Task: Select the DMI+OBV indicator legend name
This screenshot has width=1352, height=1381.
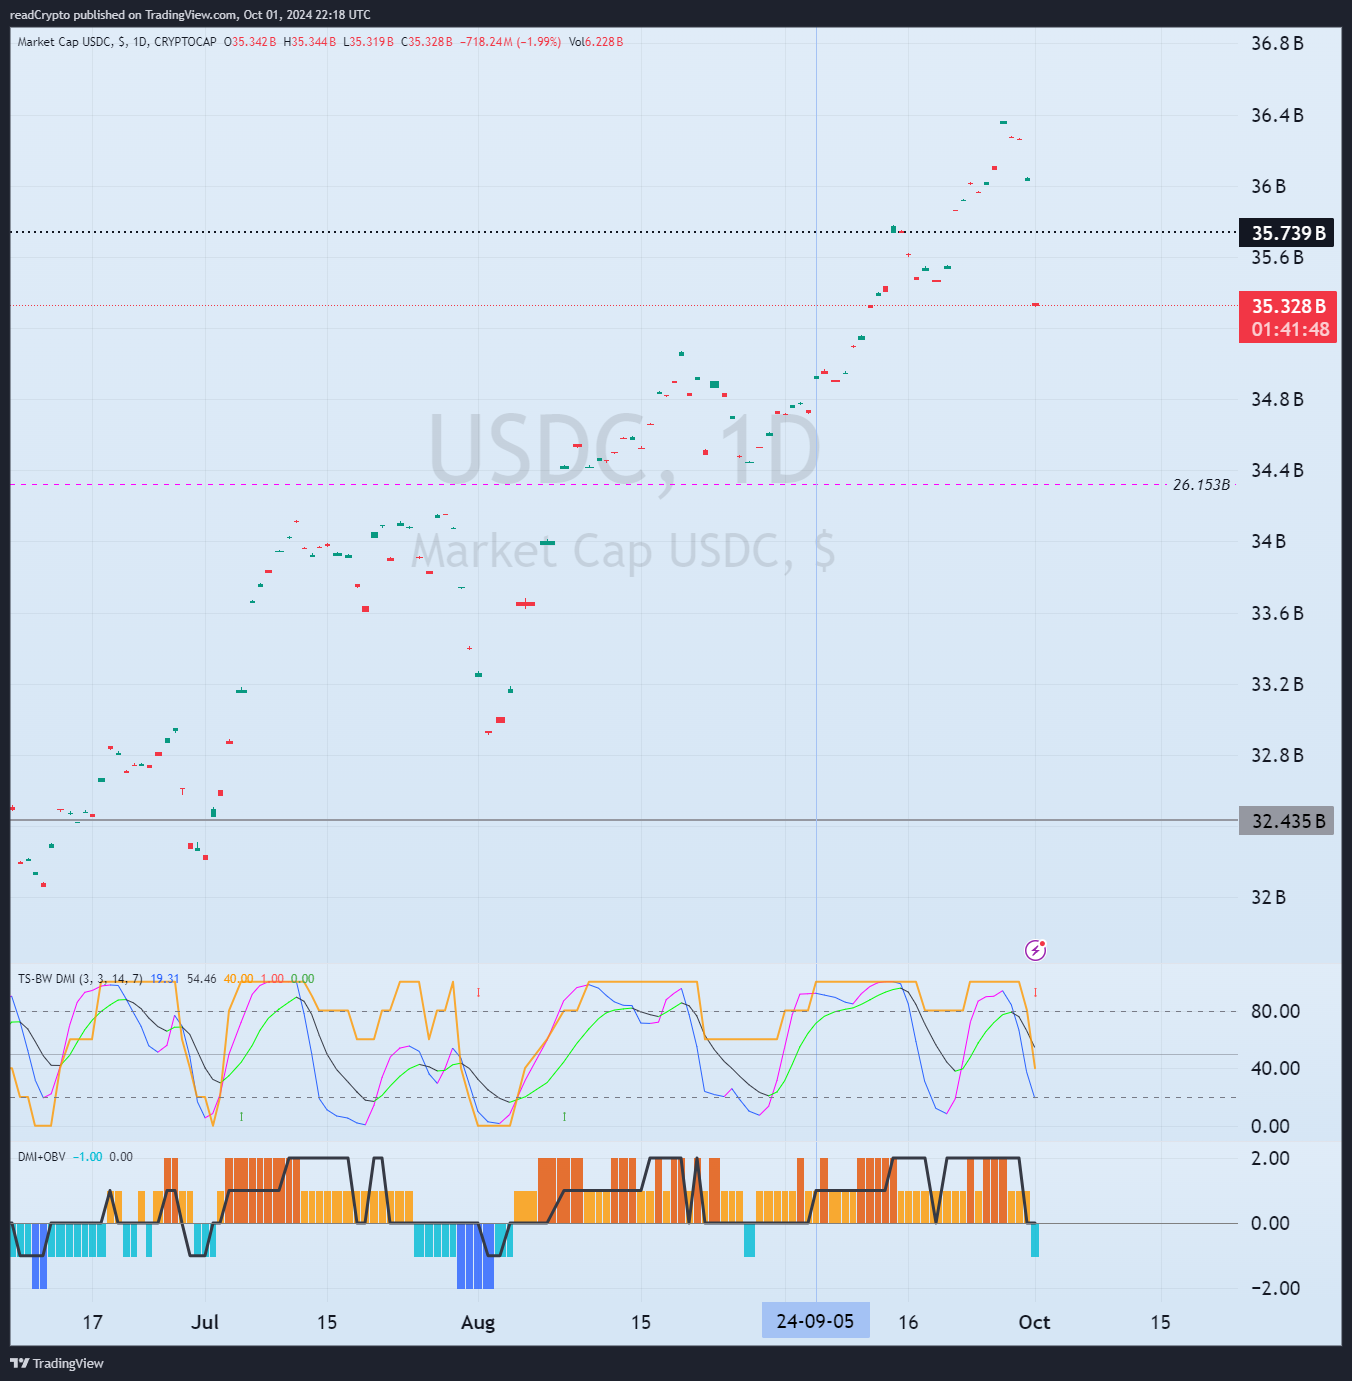Action: (42, 1157)
